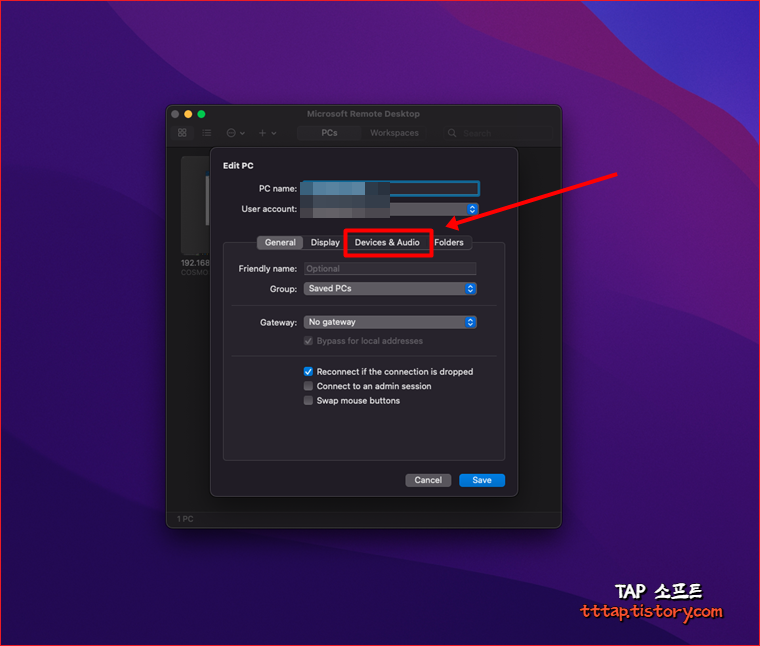Viewport: 760px width, 646px height.
Task: Select the Workspaces tab in main window
Action: click(x=394, y=133)
